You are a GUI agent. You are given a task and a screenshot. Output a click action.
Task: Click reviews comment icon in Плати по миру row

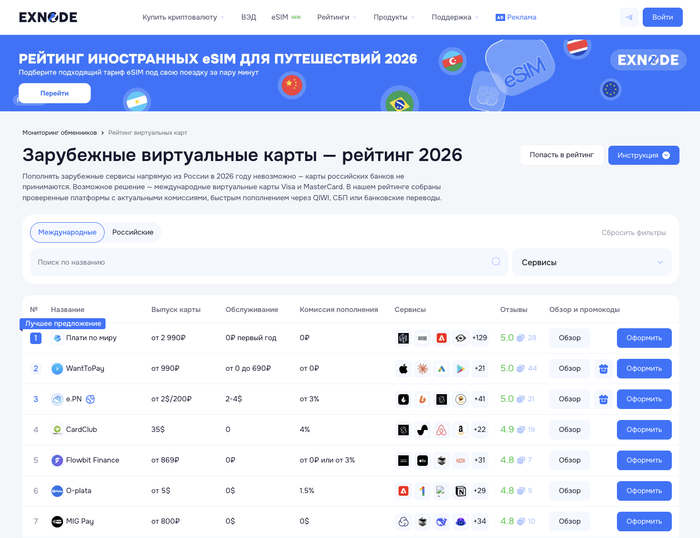tap(521, 338)
